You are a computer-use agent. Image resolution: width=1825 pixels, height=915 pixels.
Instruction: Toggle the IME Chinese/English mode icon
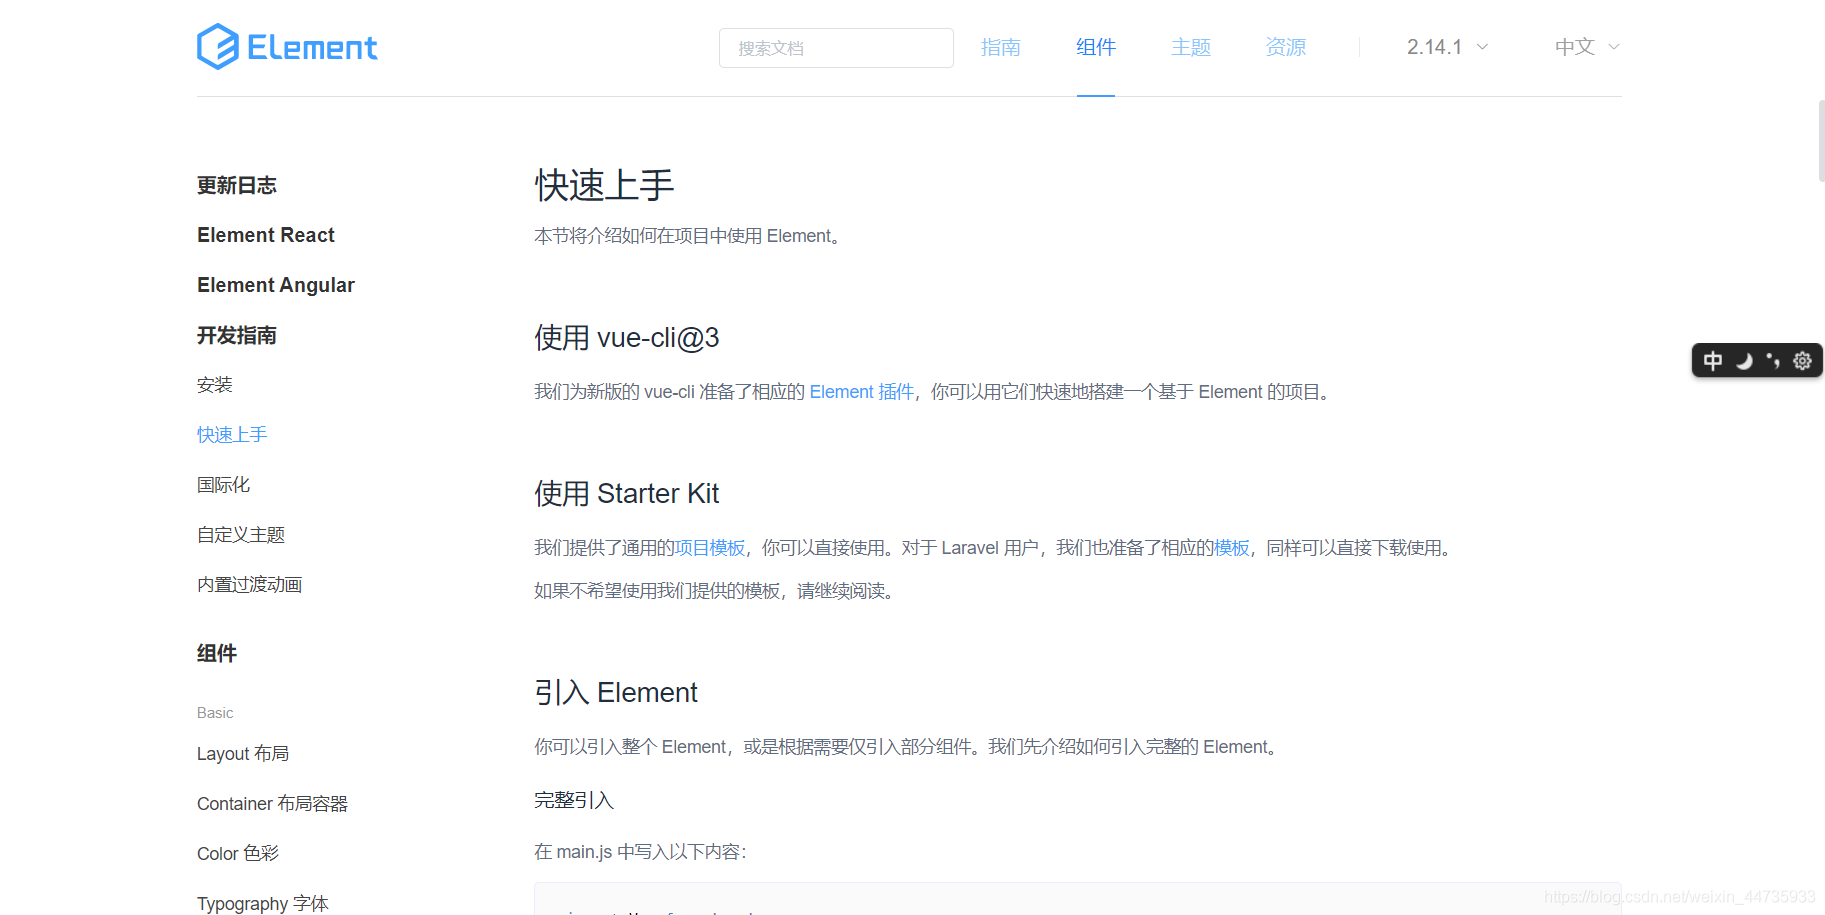[1713, 360]
